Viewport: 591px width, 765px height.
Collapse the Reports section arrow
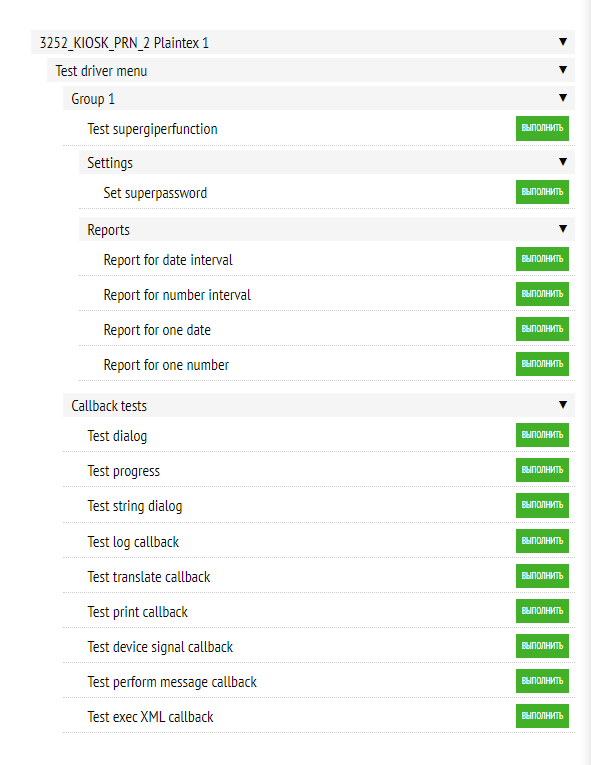563,229
